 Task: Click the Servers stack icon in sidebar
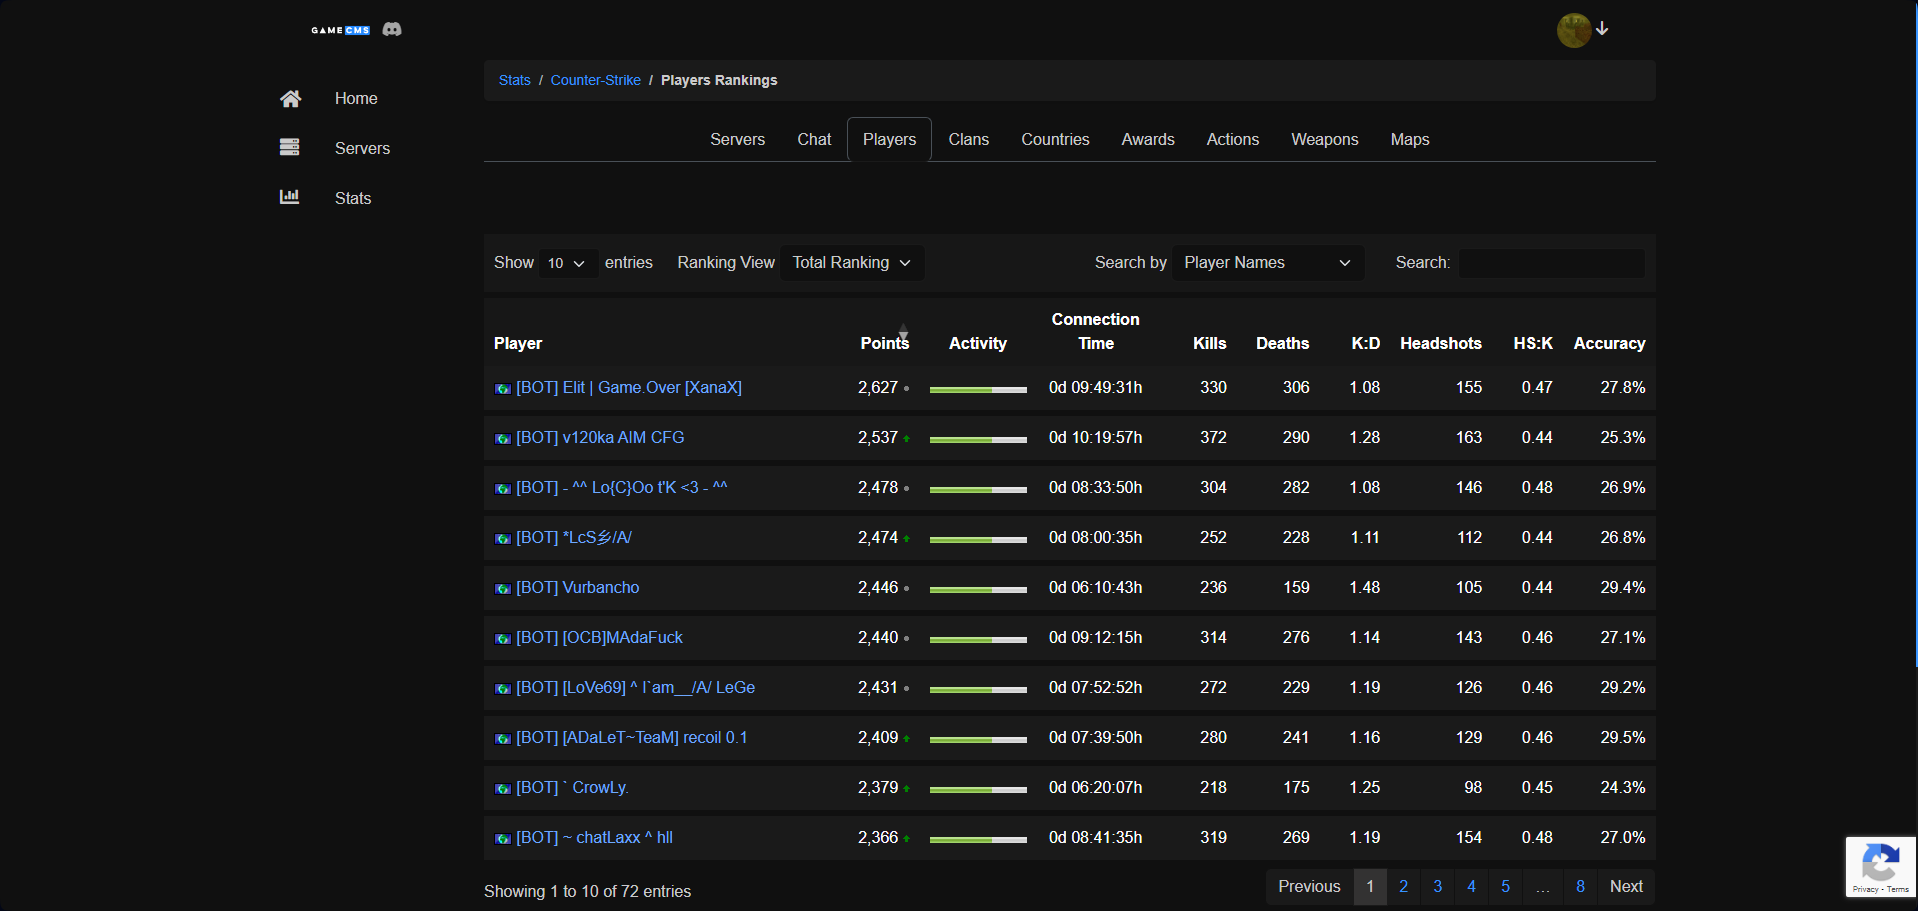[x=289, y=147]
